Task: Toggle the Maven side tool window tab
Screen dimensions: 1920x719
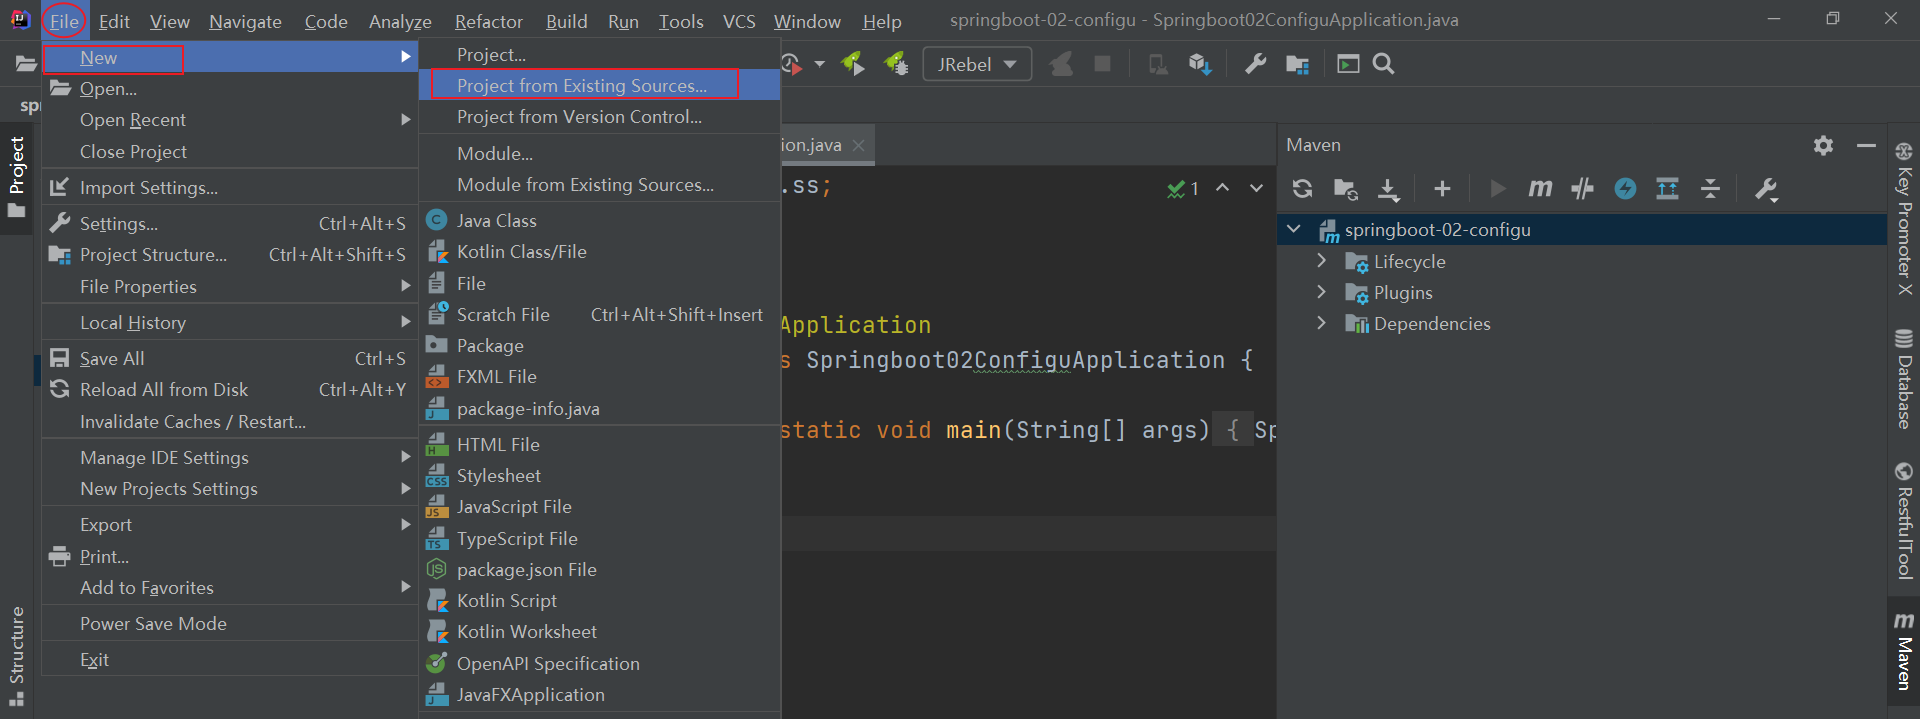Action: click(x=1903, y=650)
